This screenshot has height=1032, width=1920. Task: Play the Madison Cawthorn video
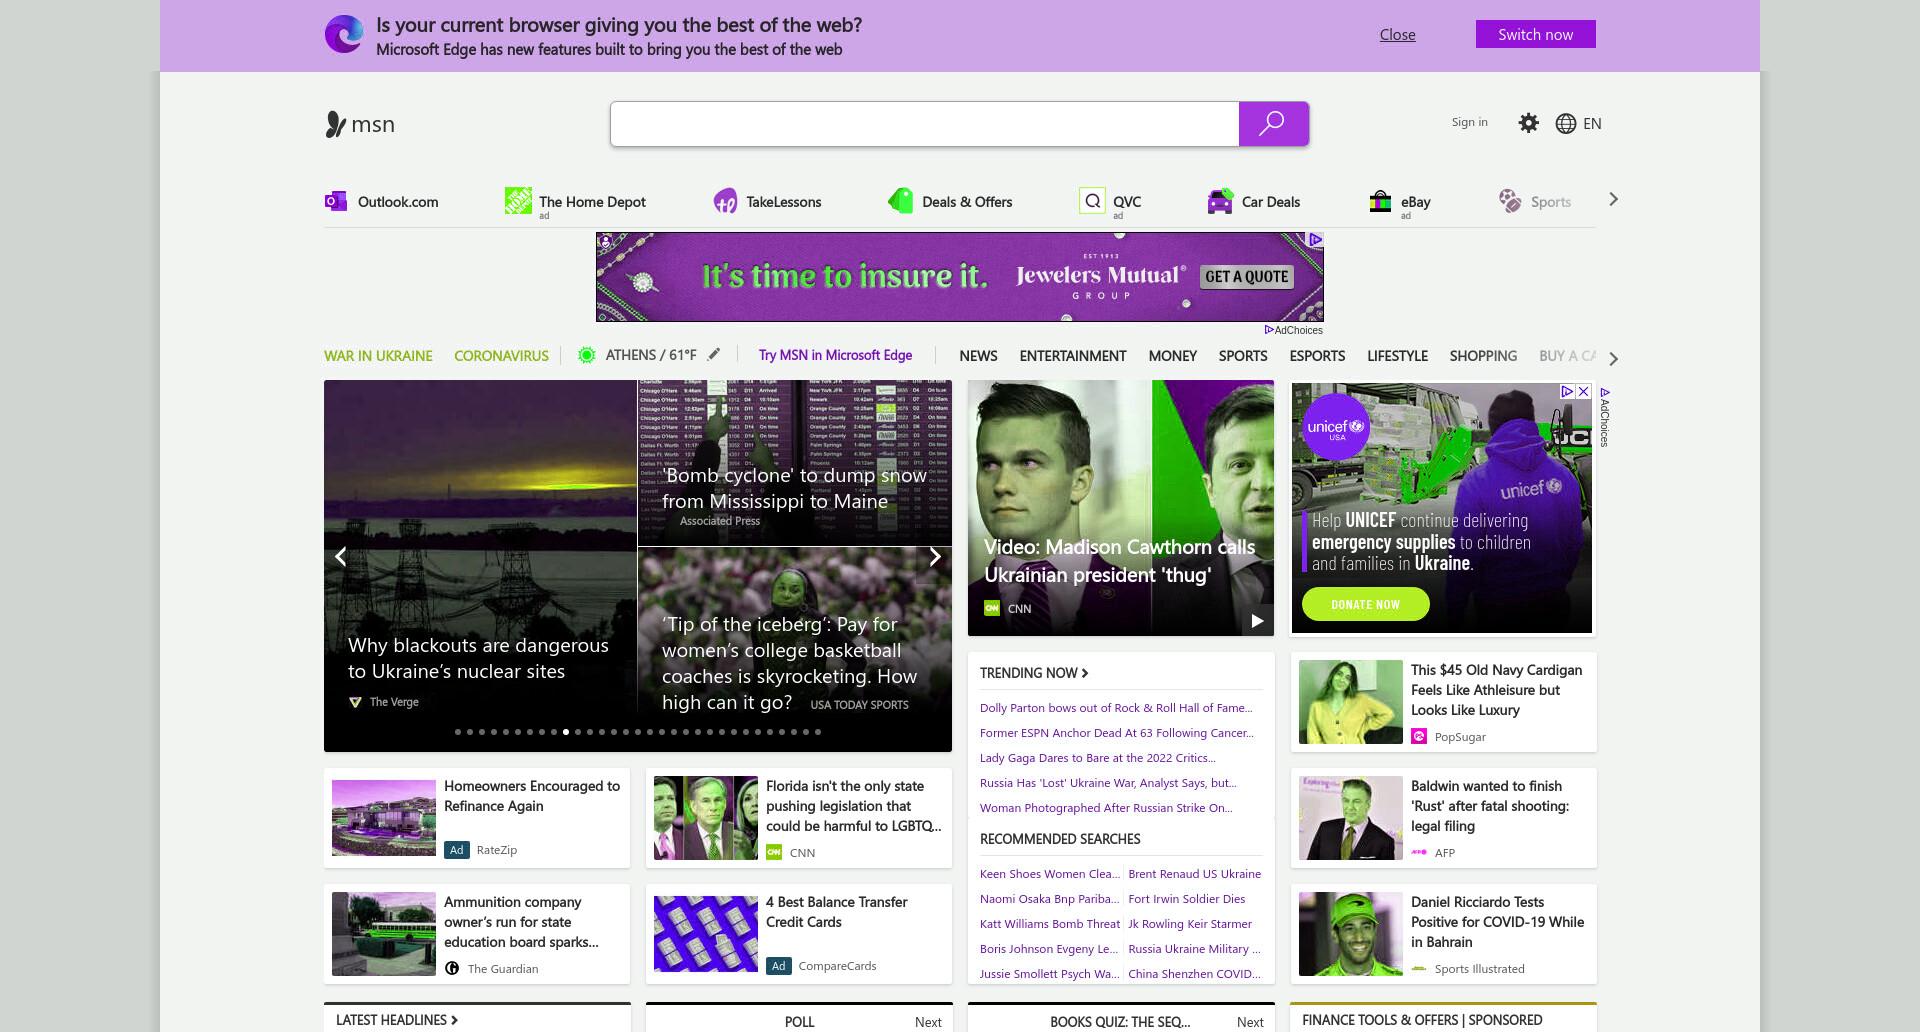click(x=1257, y=621)
